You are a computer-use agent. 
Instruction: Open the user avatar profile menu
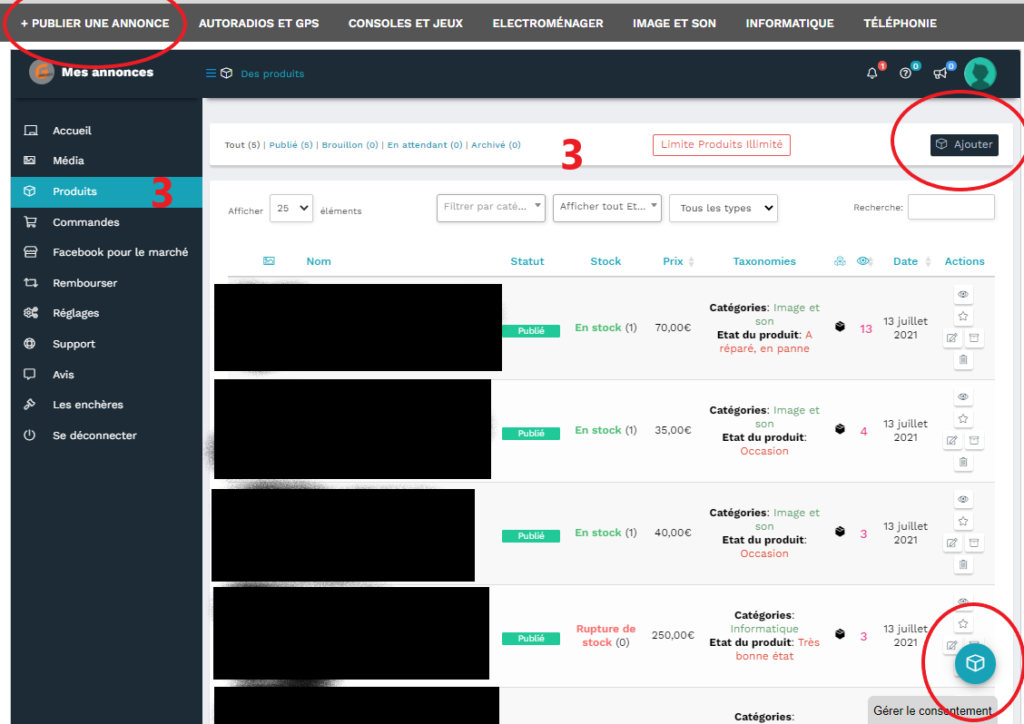(x=980, y=73)
